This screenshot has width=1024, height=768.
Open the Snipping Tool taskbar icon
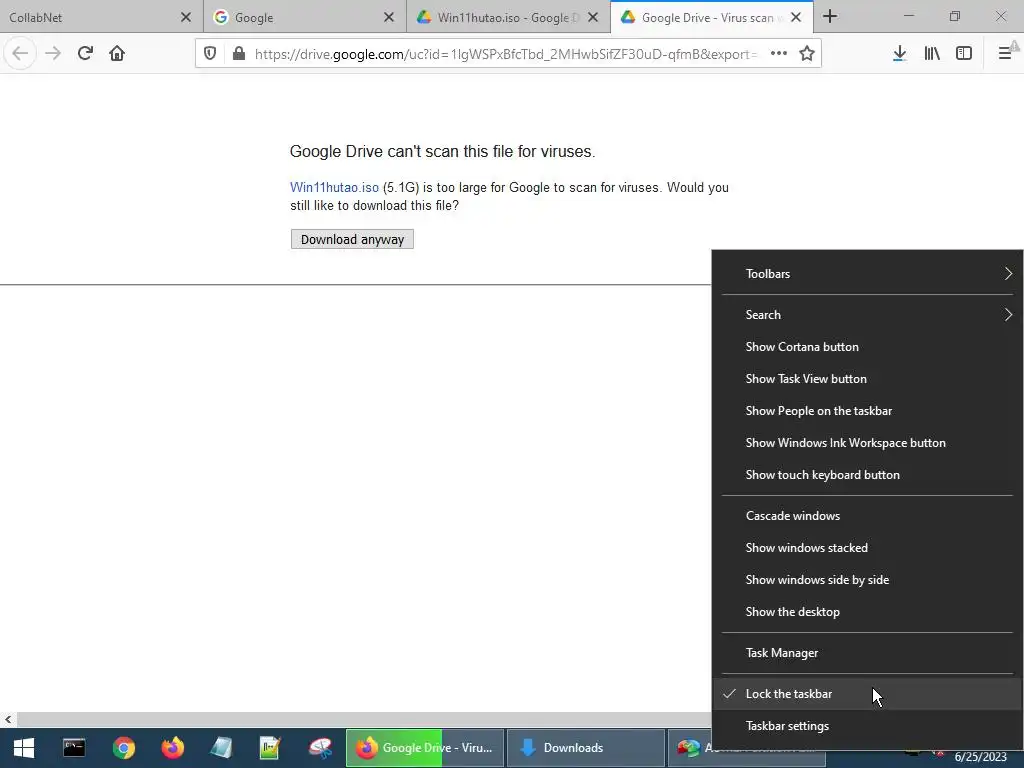[x=320, y=748]
